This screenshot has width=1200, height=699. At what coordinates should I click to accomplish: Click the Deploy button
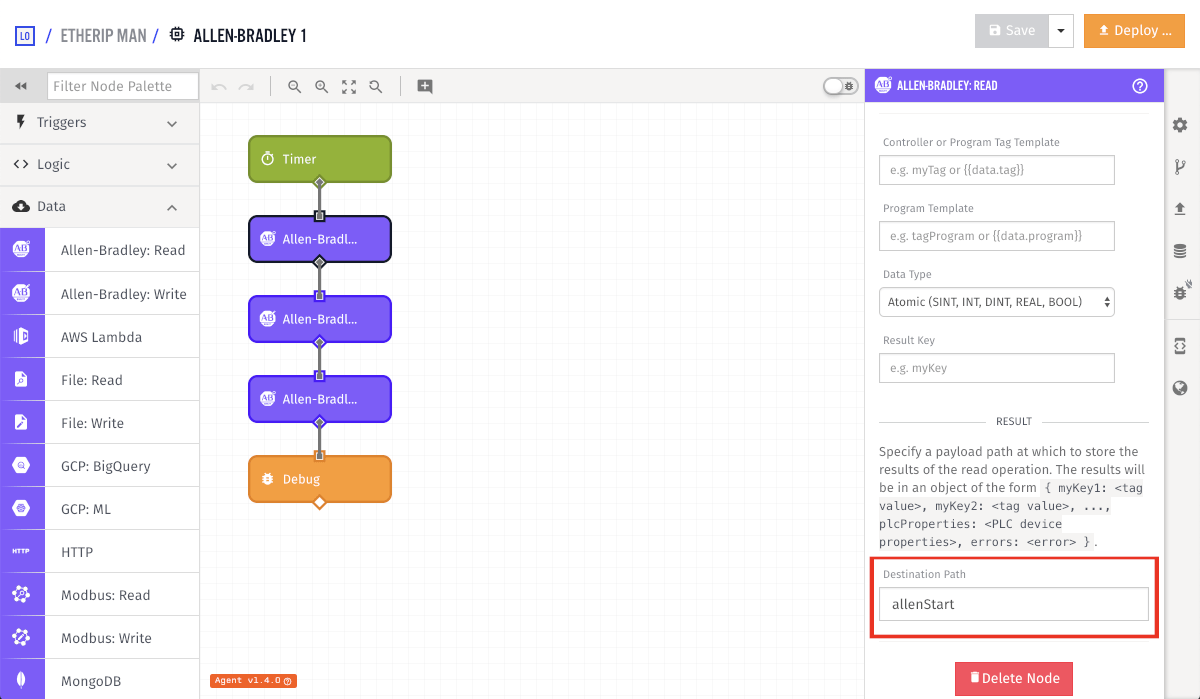(x=1134, y=31)
